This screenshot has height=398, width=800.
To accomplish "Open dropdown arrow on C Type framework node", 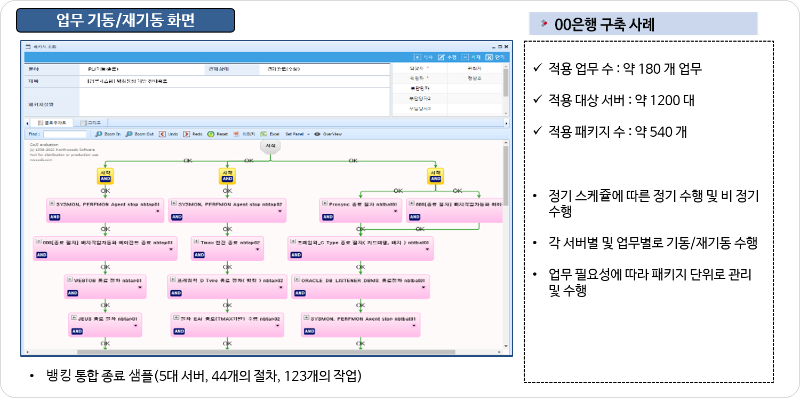I will coord(428,249).
